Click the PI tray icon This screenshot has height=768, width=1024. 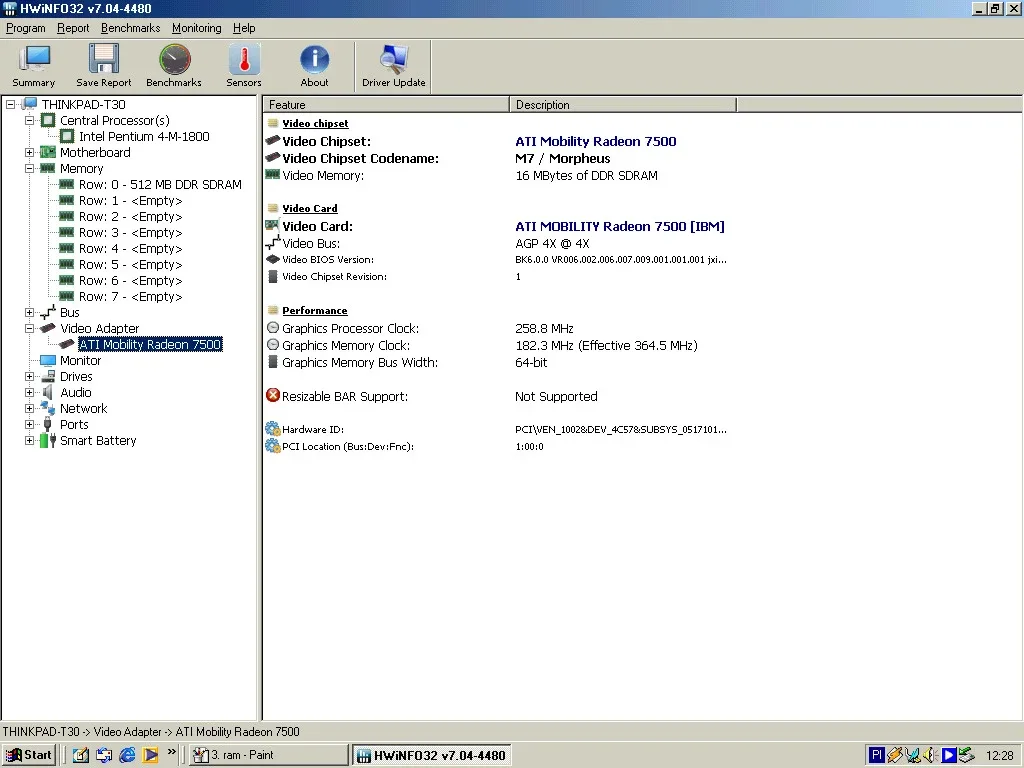[x=876, y=755]
